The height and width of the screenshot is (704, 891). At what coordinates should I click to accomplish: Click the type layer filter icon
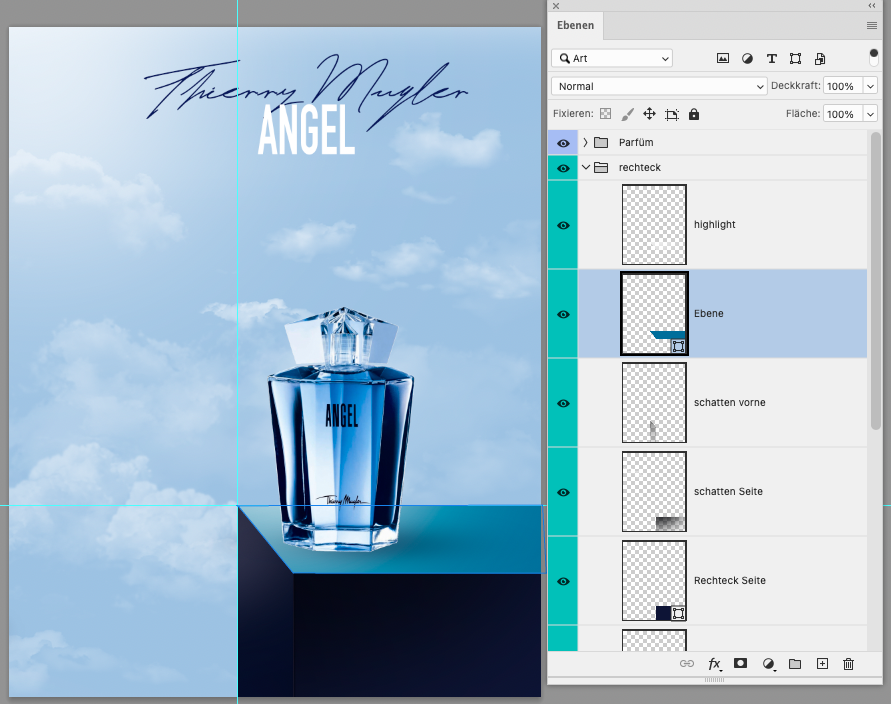coord(771,59)
